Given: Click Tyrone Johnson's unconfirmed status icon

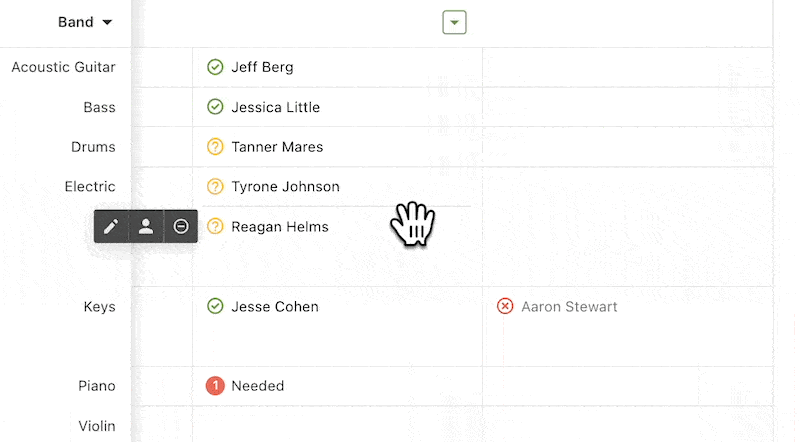Looking at the screenshot, I should (215, 186).
